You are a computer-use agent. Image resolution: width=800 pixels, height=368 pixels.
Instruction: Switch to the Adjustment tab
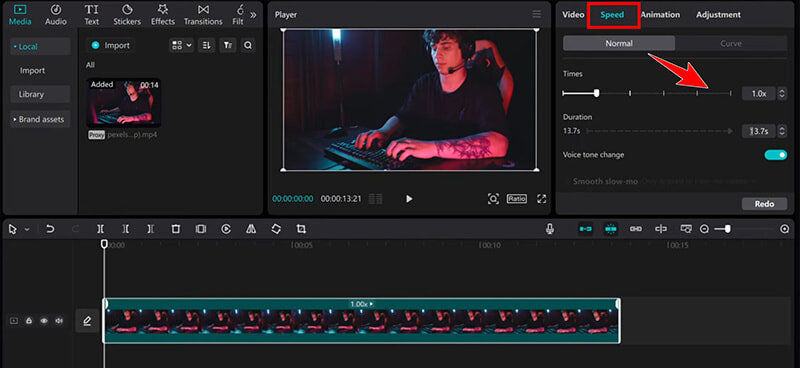tap(718, 15)
